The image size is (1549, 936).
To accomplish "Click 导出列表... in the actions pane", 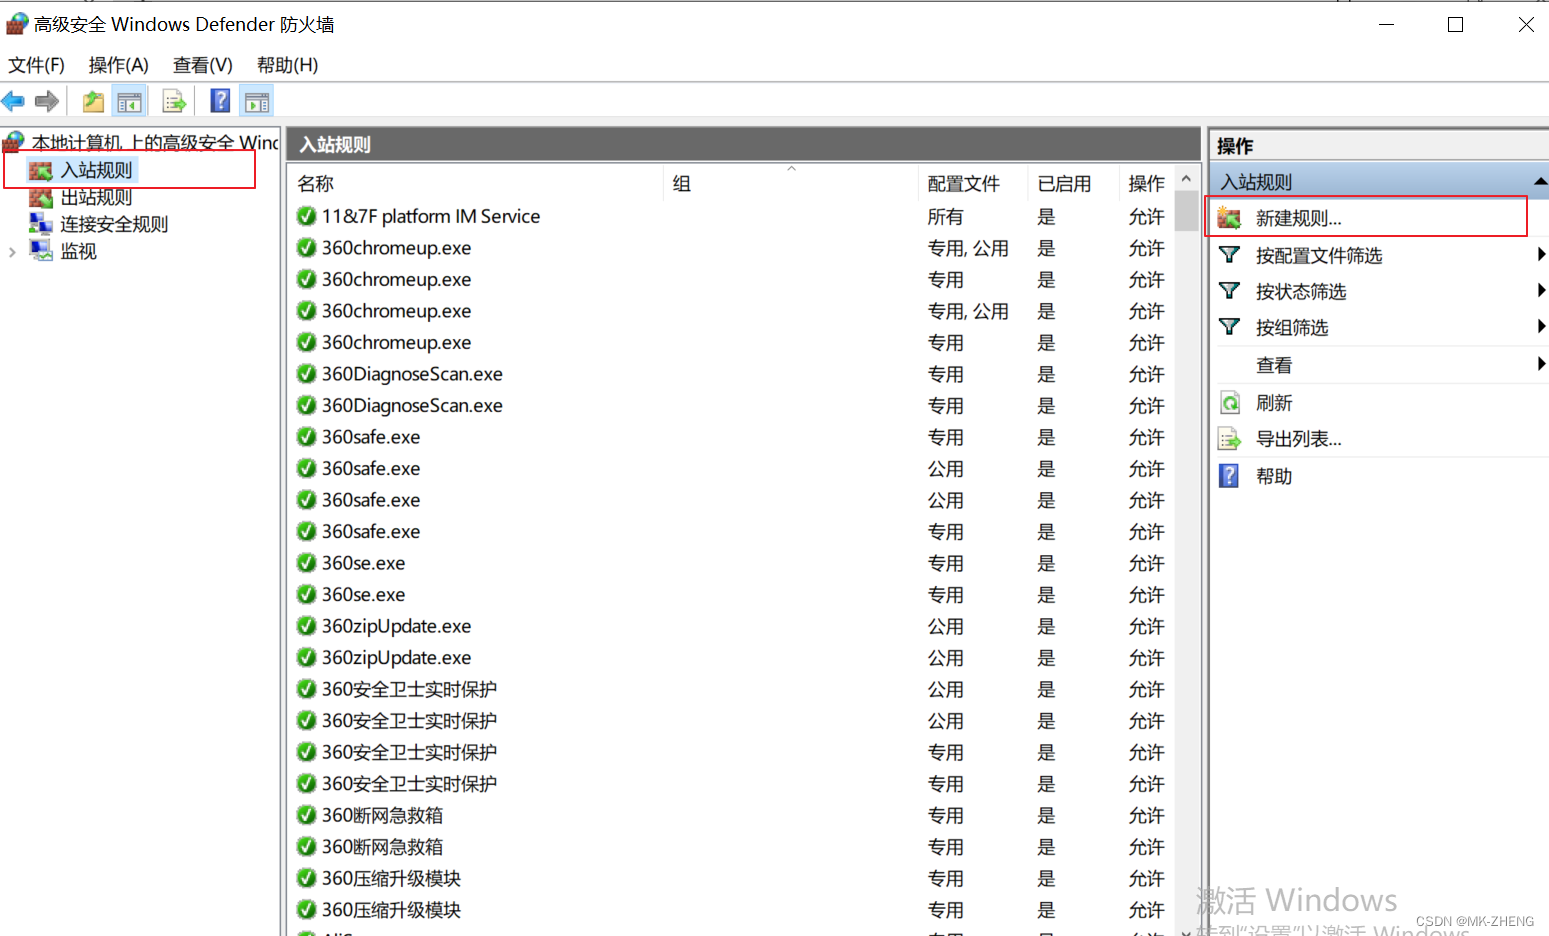I will pyautogui.click(x=1298, y=439).
